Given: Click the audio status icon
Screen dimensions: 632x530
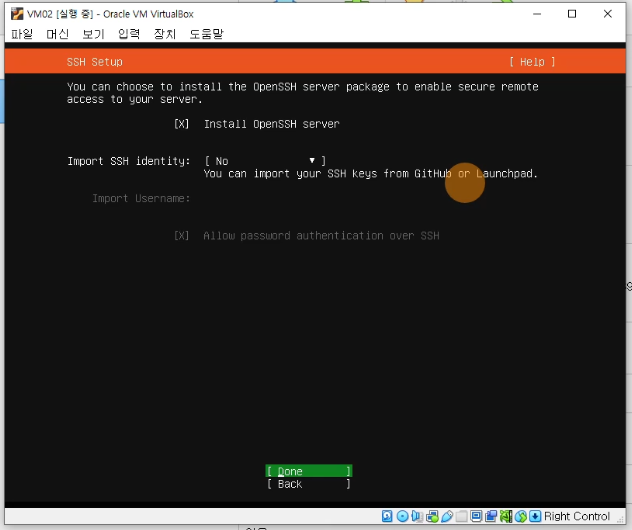Looking at the screenshot, I should tap(417, 516).
